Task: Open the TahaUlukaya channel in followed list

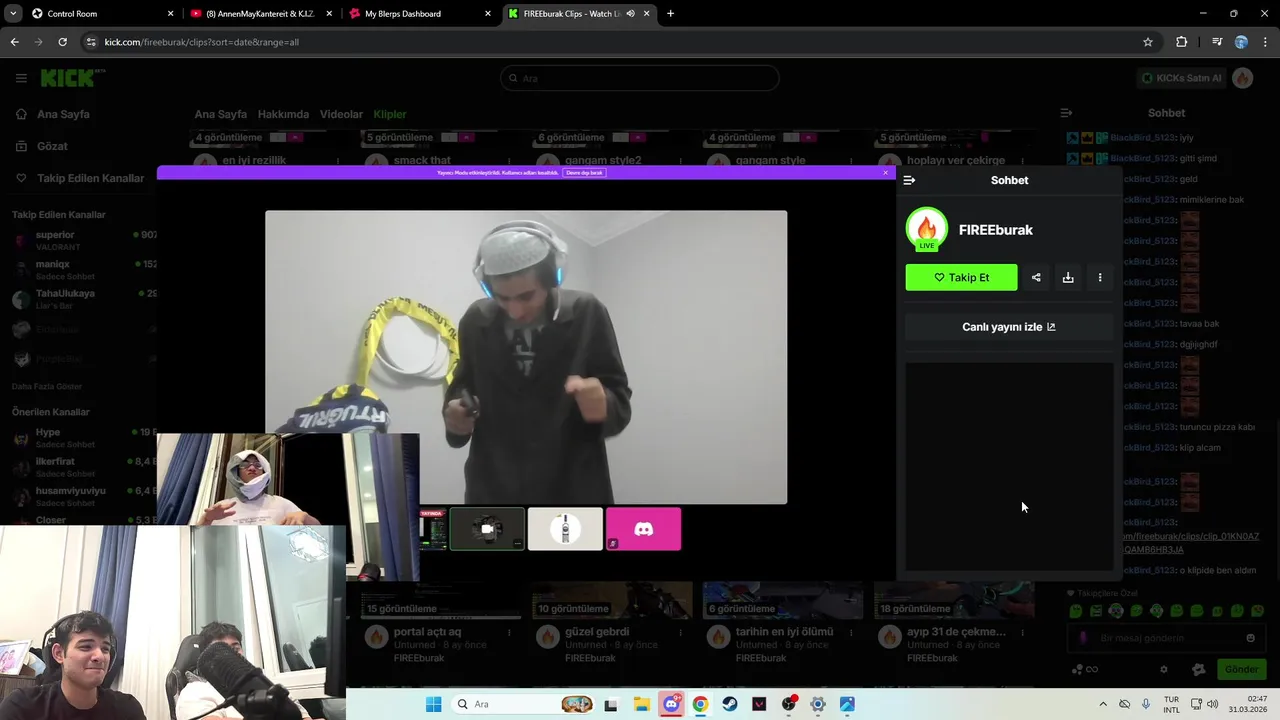Action: pos(83,299)
